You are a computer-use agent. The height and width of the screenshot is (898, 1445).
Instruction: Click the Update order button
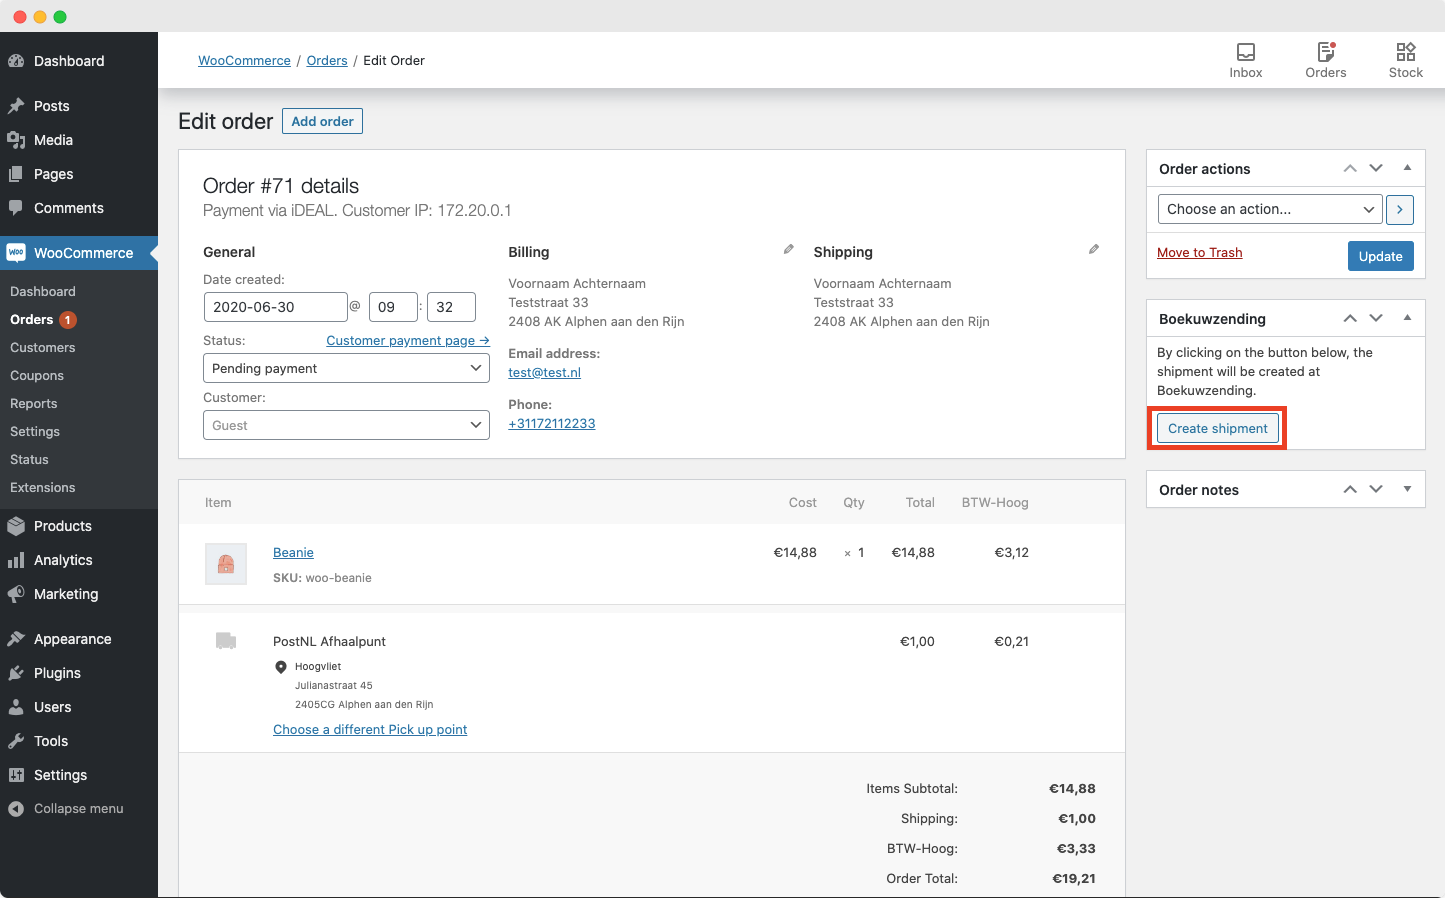coord(1380,256)
